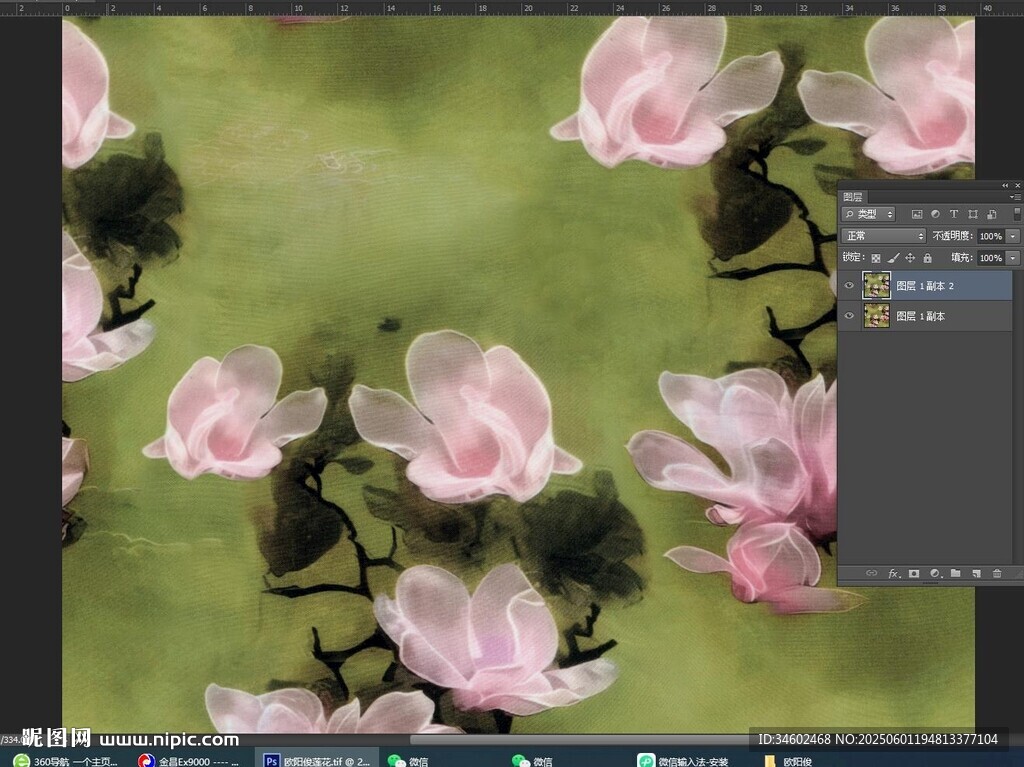
Task: Open the 类型 filter type dropdown
Action: pos(869,214)
